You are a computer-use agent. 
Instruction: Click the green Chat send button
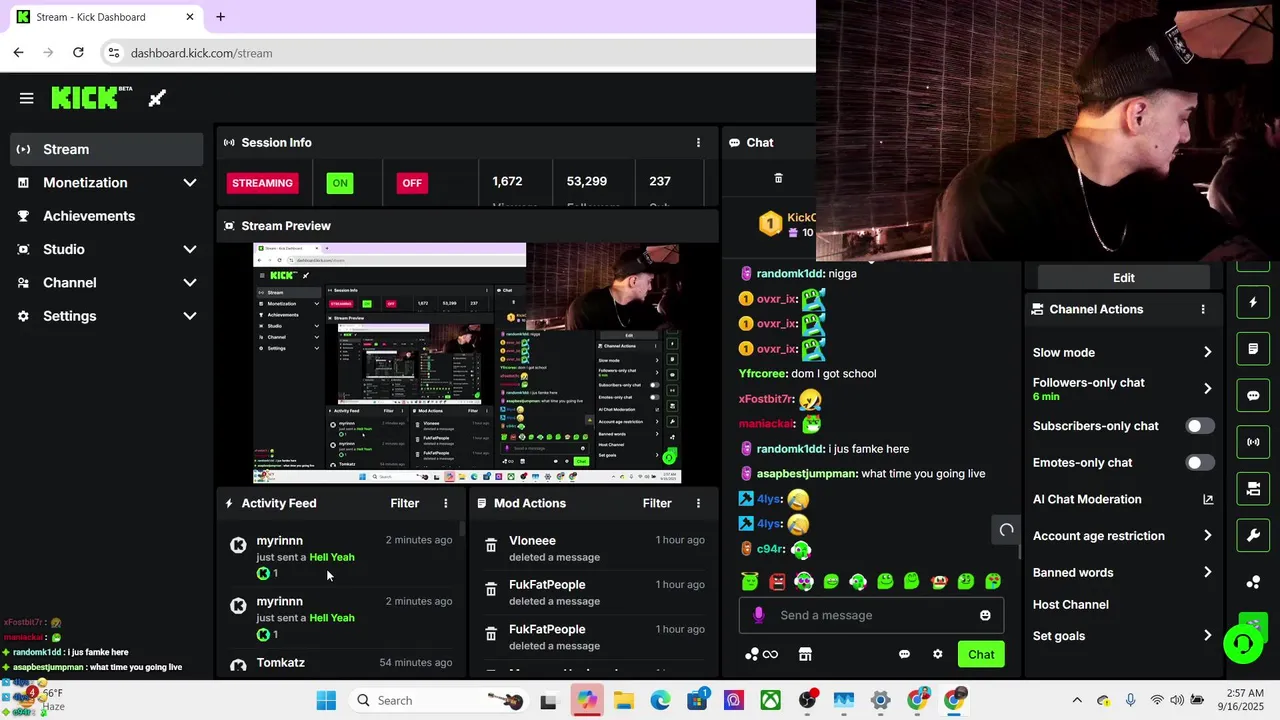[981, 654]
